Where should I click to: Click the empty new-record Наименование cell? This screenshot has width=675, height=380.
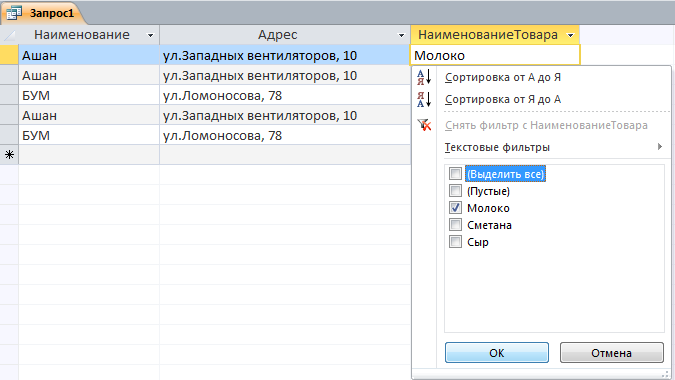89,154
